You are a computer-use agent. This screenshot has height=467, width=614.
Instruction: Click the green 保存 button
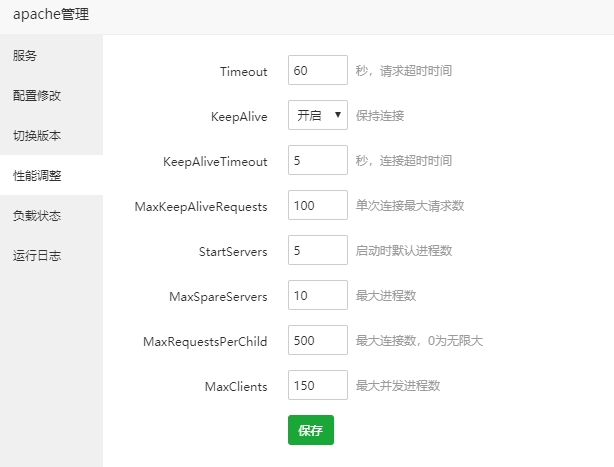(x=311, y=430)
